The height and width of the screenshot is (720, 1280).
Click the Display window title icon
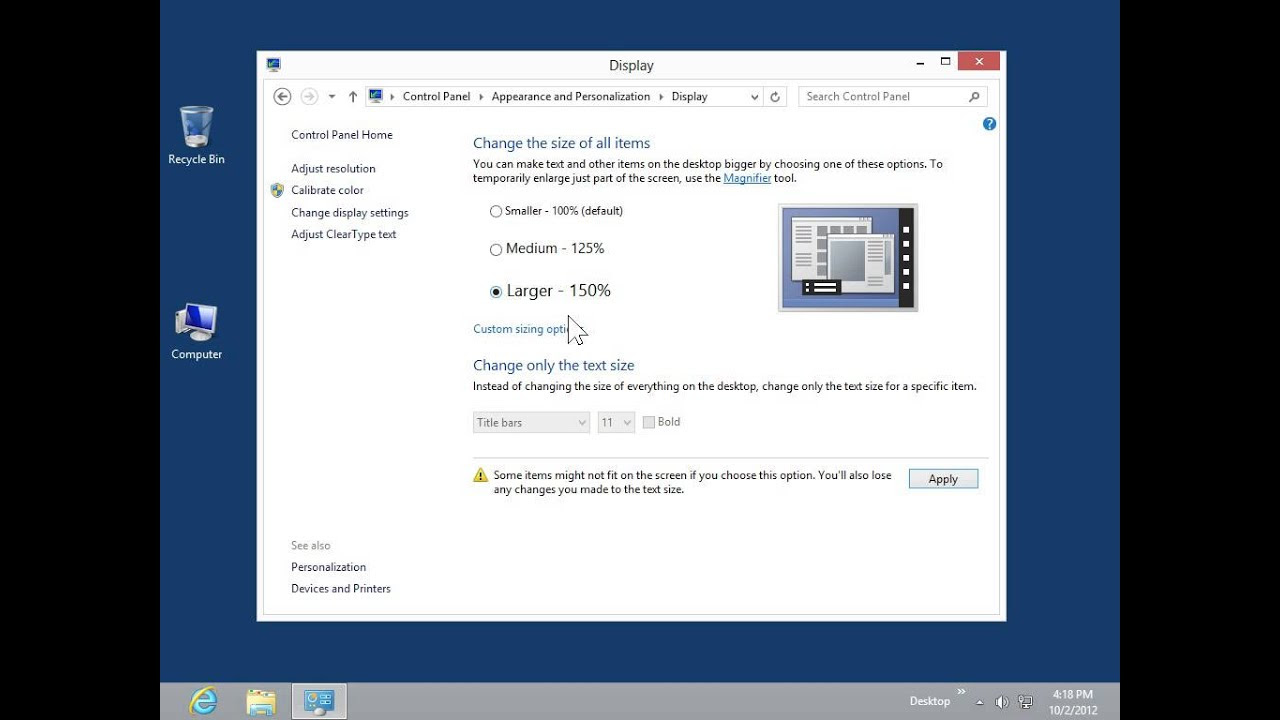point(273,64)
